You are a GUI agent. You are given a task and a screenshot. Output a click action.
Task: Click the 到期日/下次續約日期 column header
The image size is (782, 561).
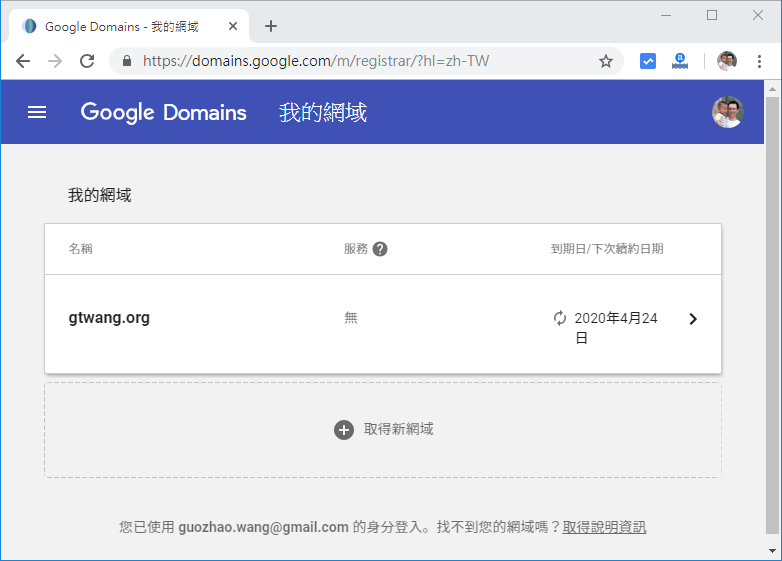pyautogui.click(x=607, y=249)
